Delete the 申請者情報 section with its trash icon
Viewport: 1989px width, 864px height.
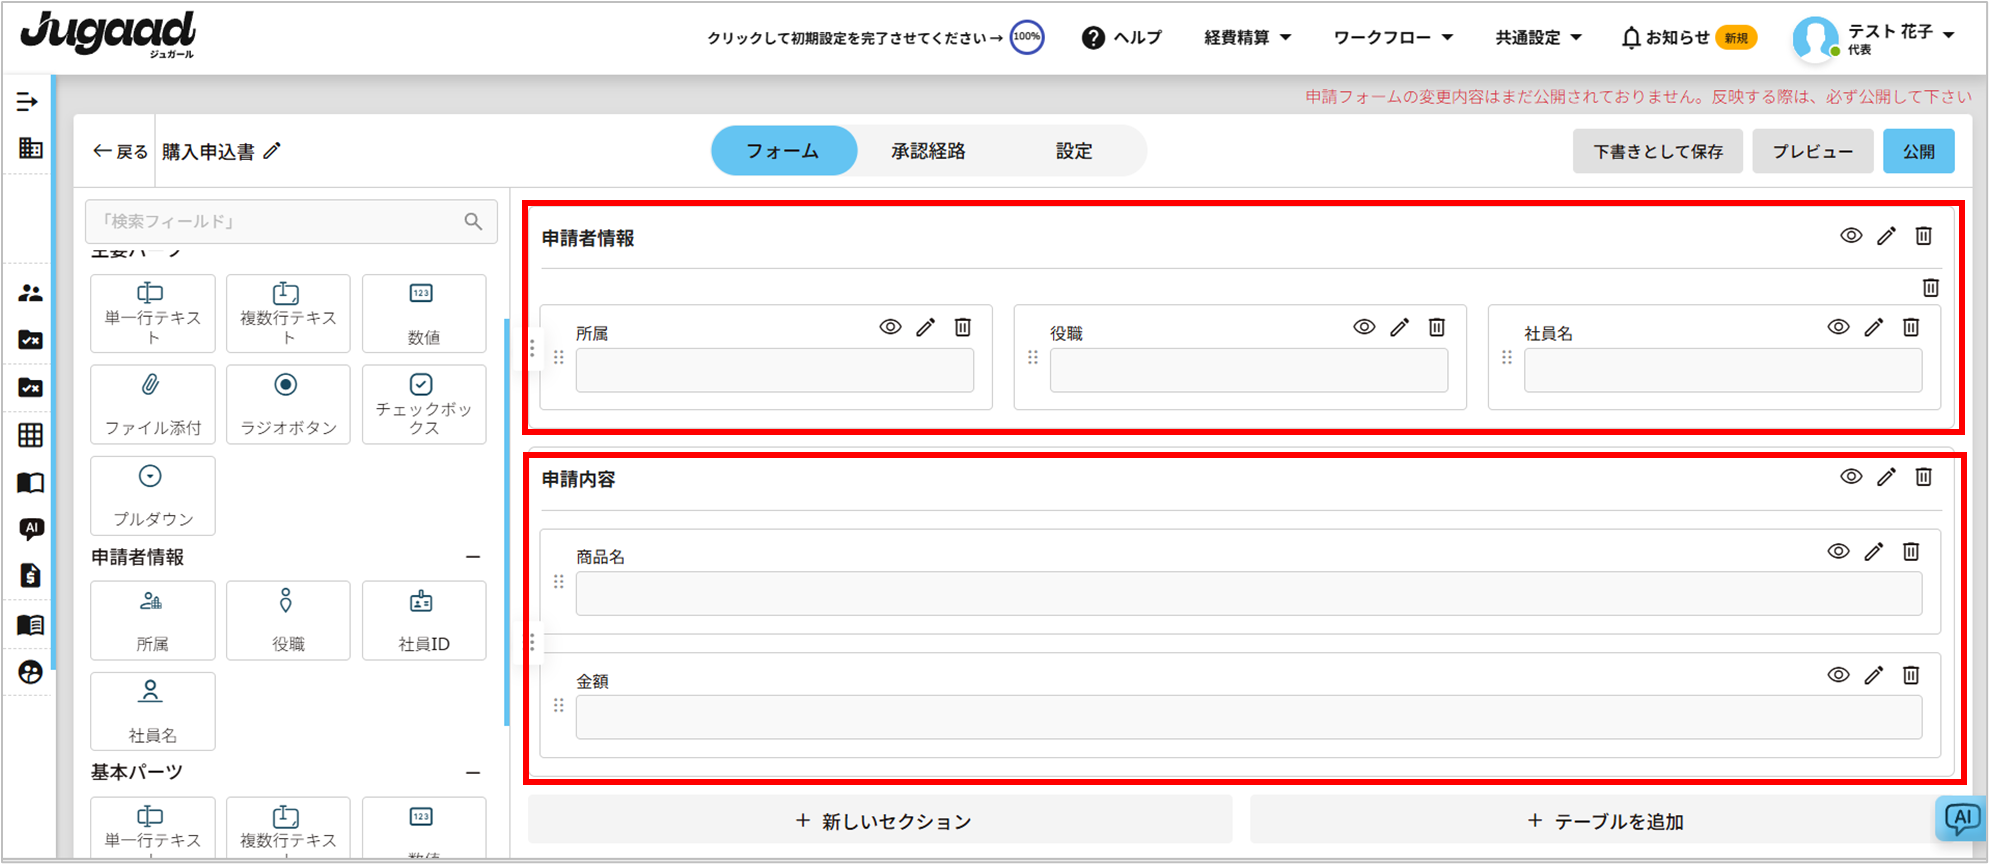click(x=1923, y=236)
